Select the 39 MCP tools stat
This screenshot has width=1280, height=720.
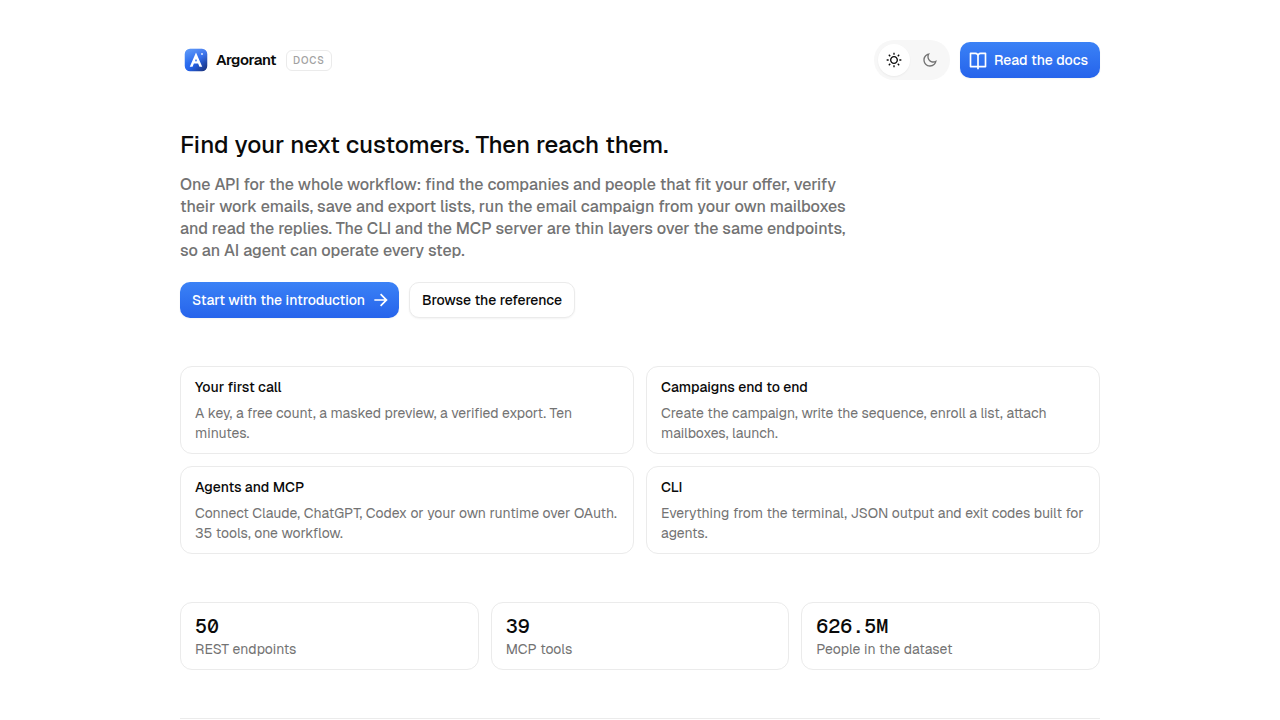coord(640,636)
